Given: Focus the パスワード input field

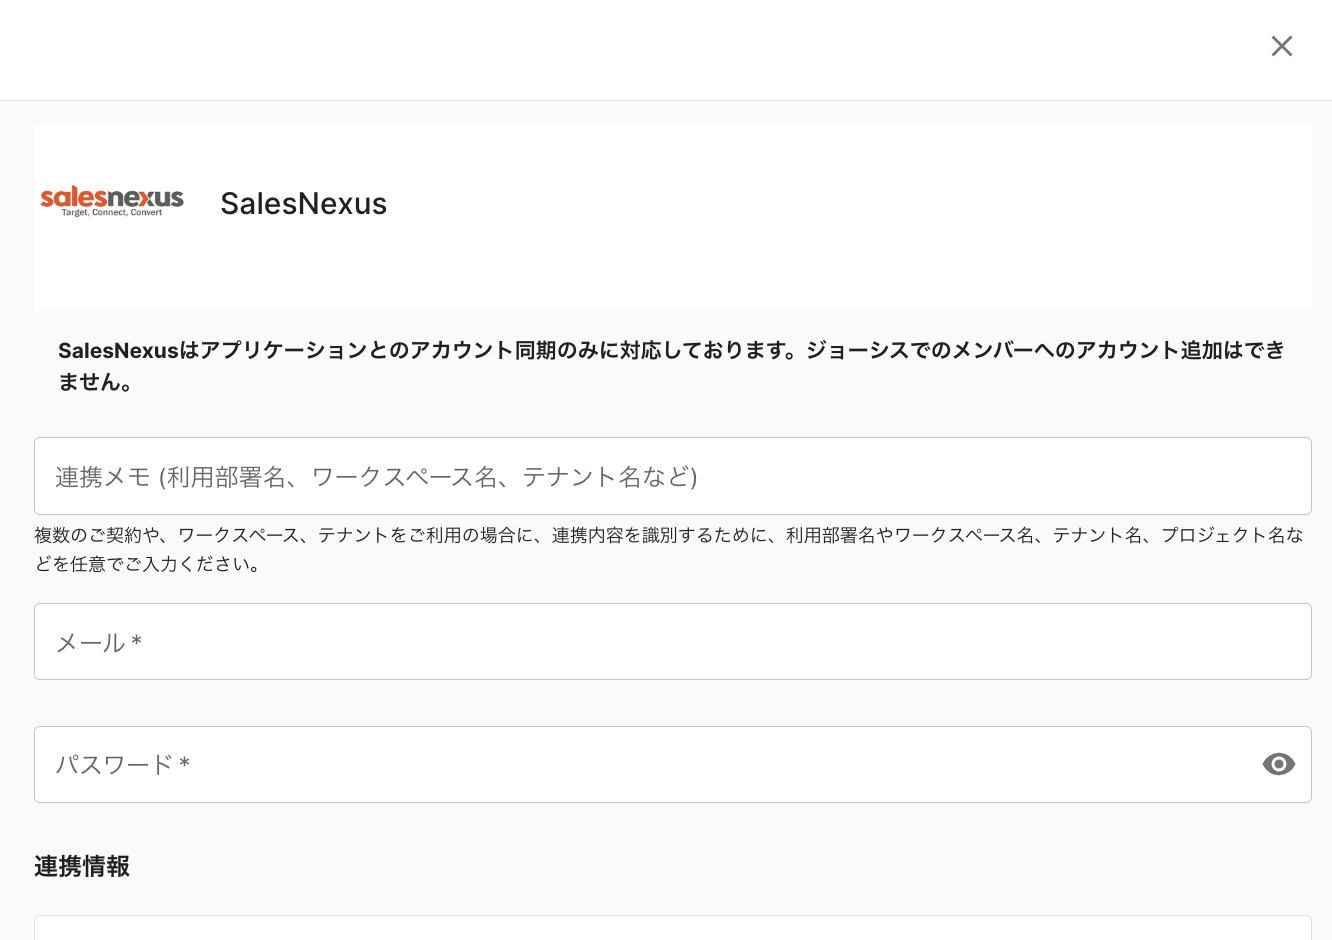Looking at the screenshot, I should [640, 764].
